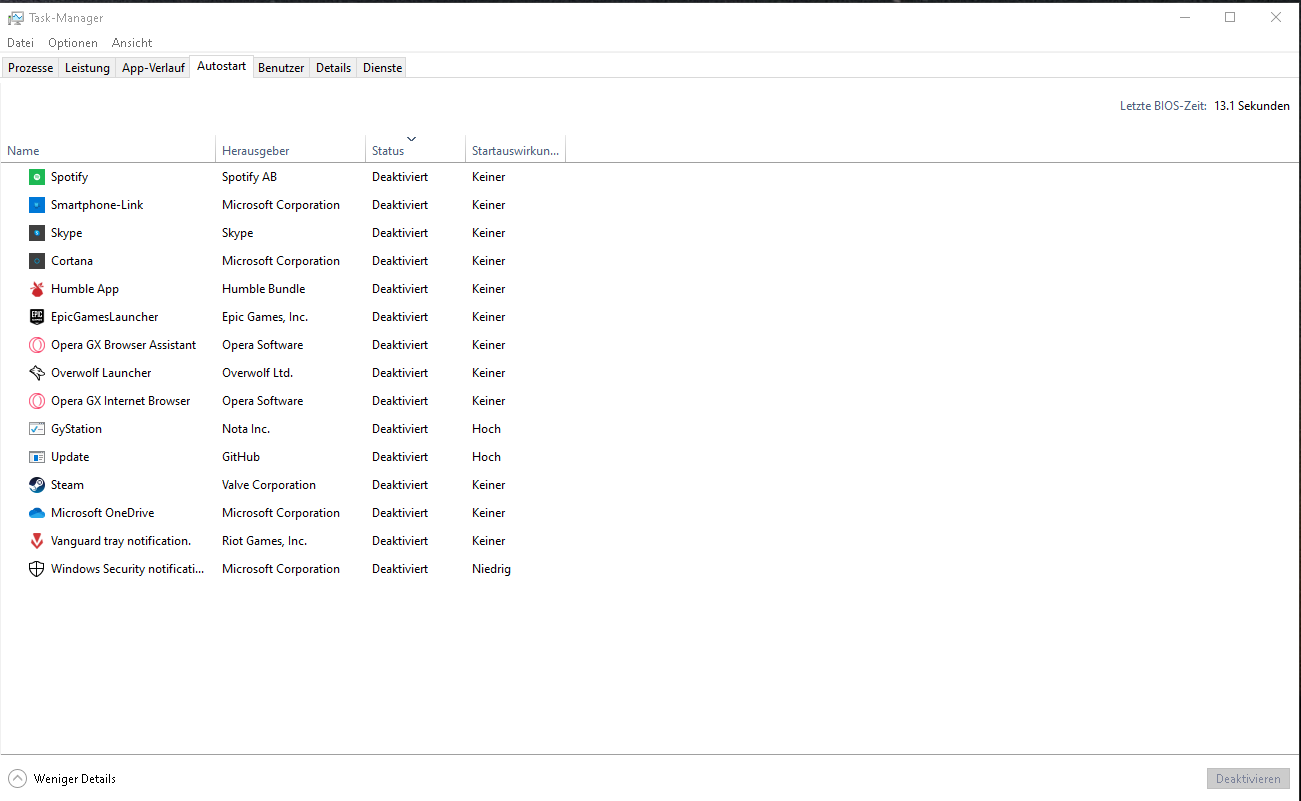Viewport: 1301px width, 801px height.
Task: Click the Smartphone-Link app icon
Action: coord(37,205)
